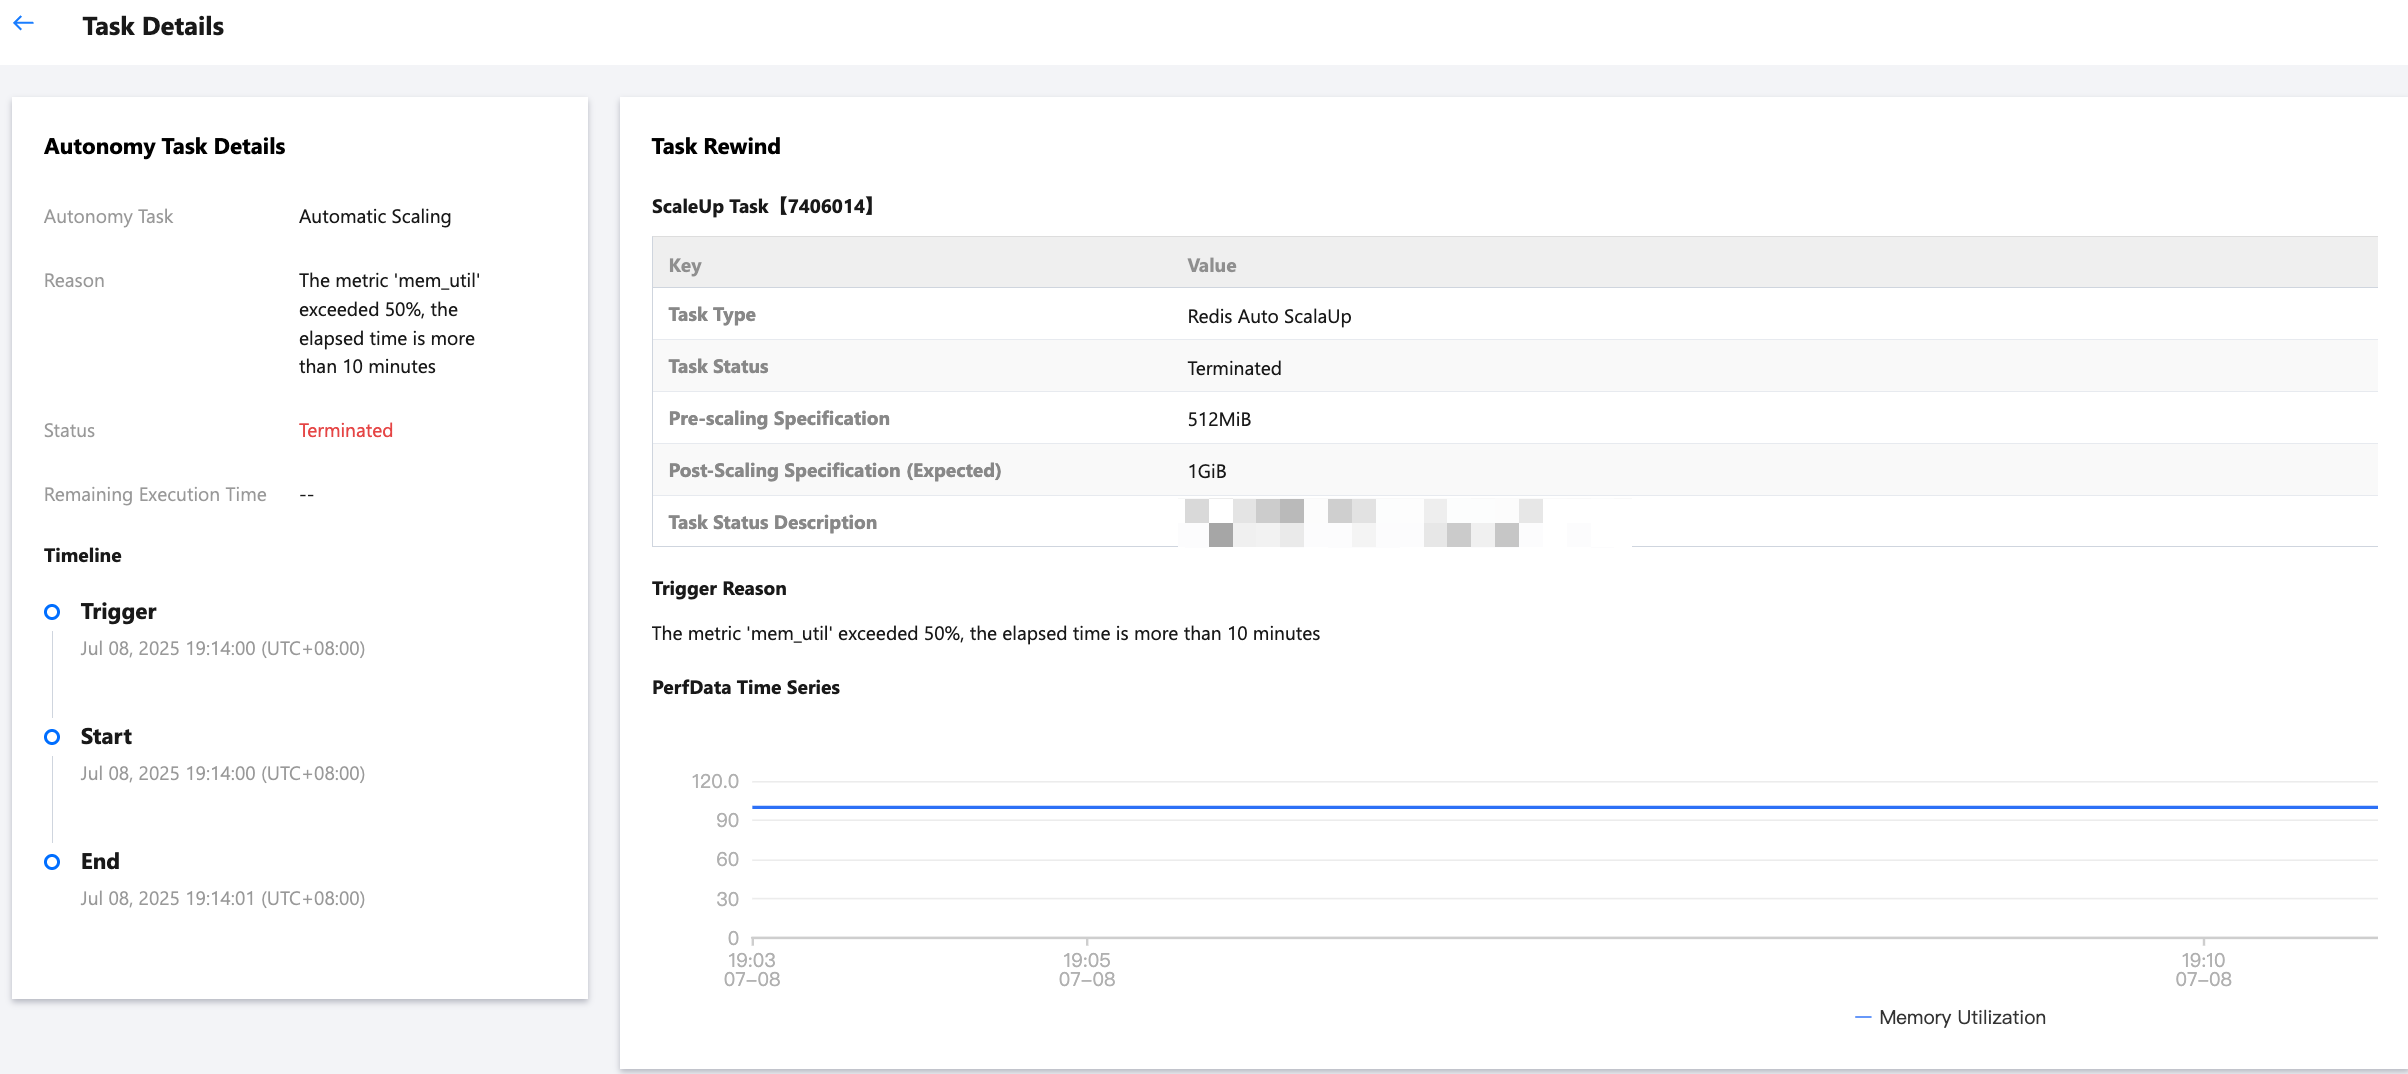Click the Memory Utilization legend line icon

1862,1018
